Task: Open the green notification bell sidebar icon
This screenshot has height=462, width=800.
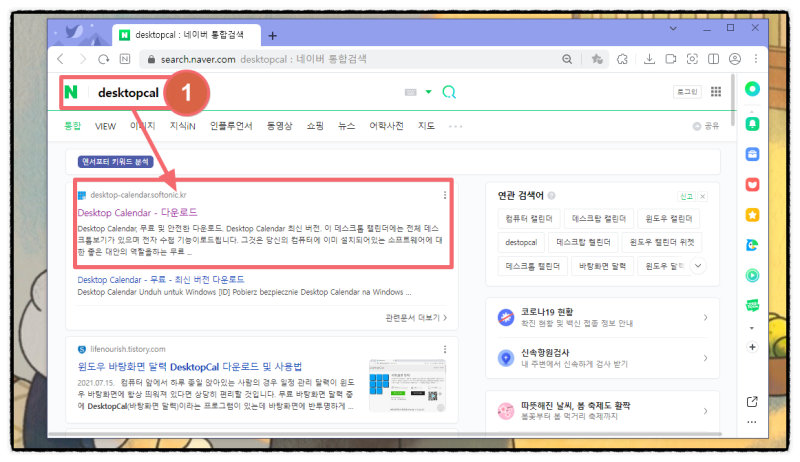Action: (x=752, y=124)
